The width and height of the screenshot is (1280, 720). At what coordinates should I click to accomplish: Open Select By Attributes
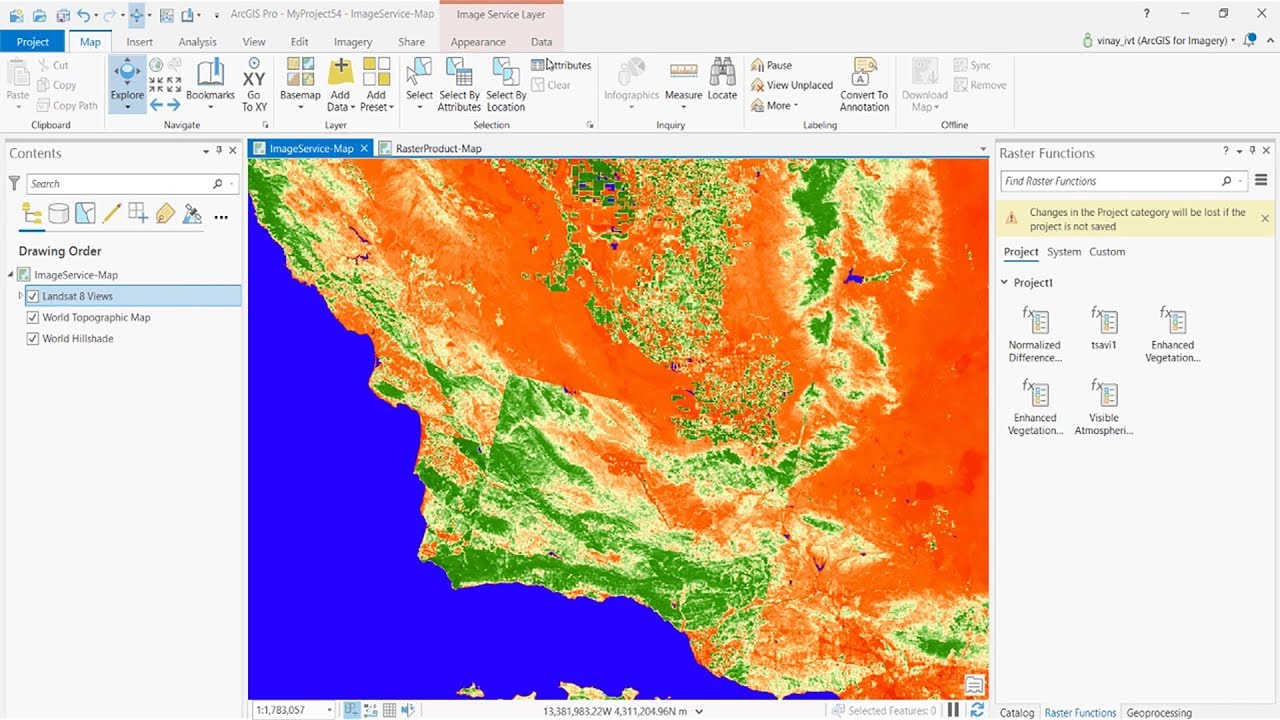coord(459,84)
